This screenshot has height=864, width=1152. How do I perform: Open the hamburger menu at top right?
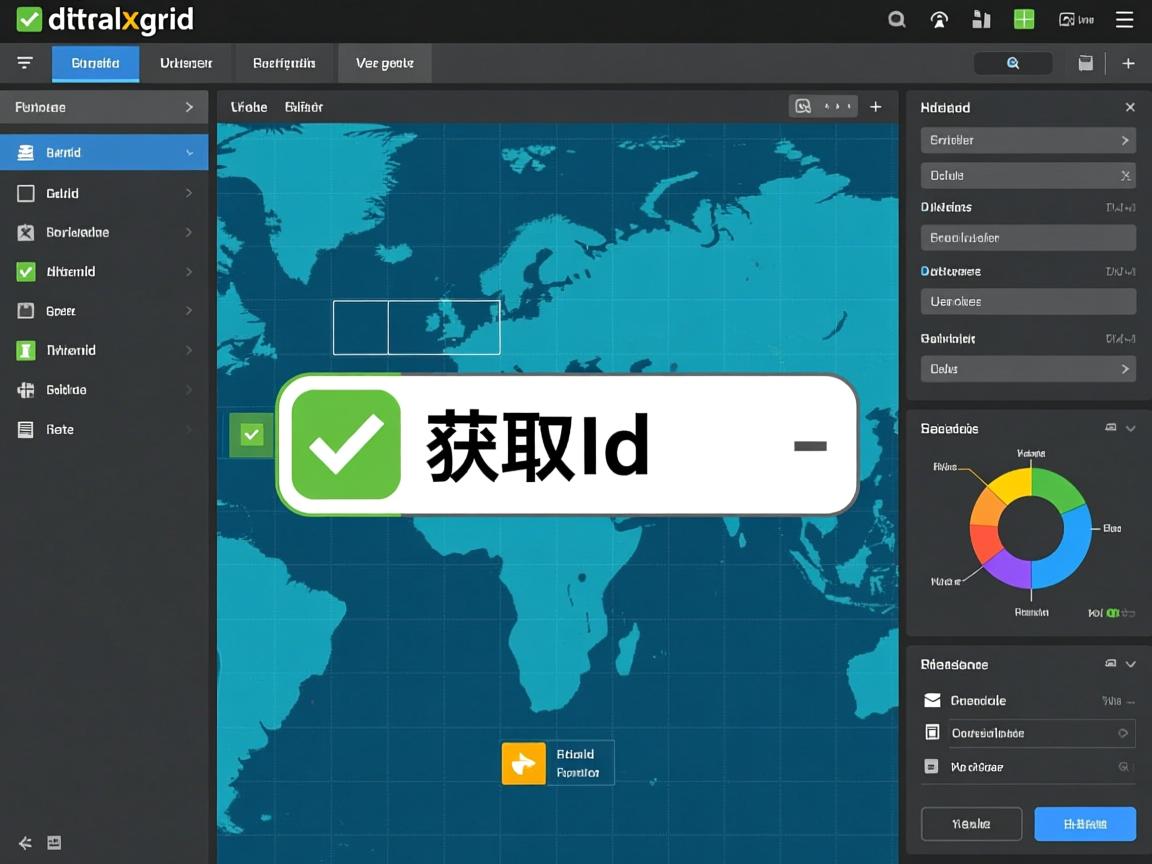(1125, 19)
